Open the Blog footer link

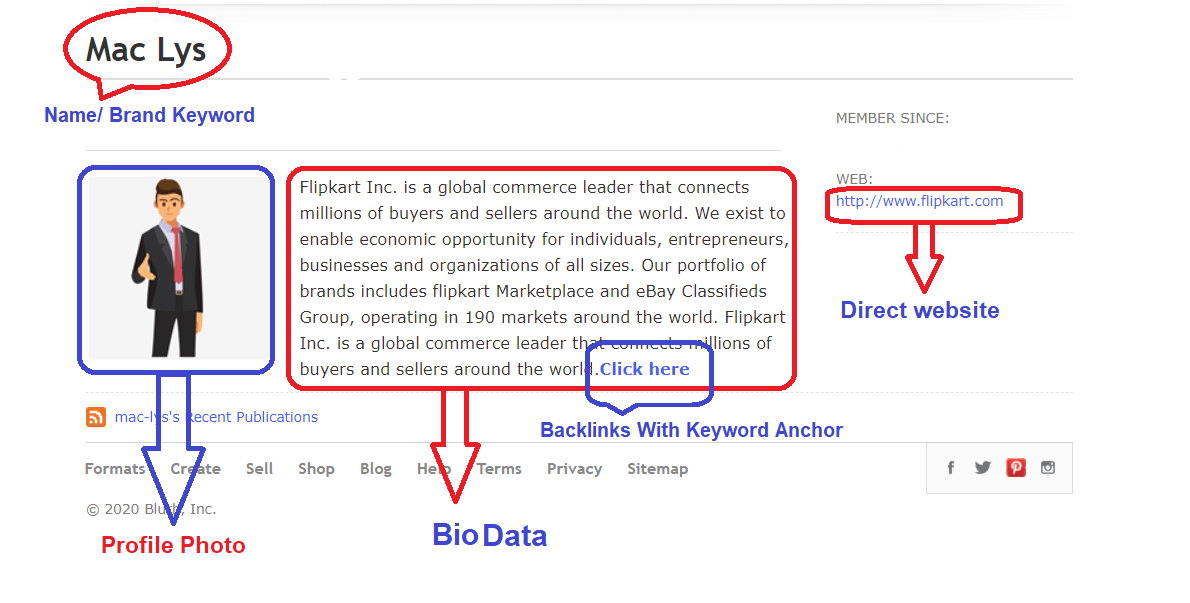pyautogui.click(x=376, y=468)
